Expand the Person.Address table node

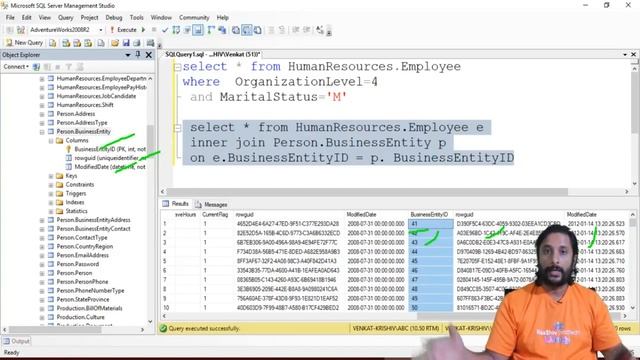42,114
